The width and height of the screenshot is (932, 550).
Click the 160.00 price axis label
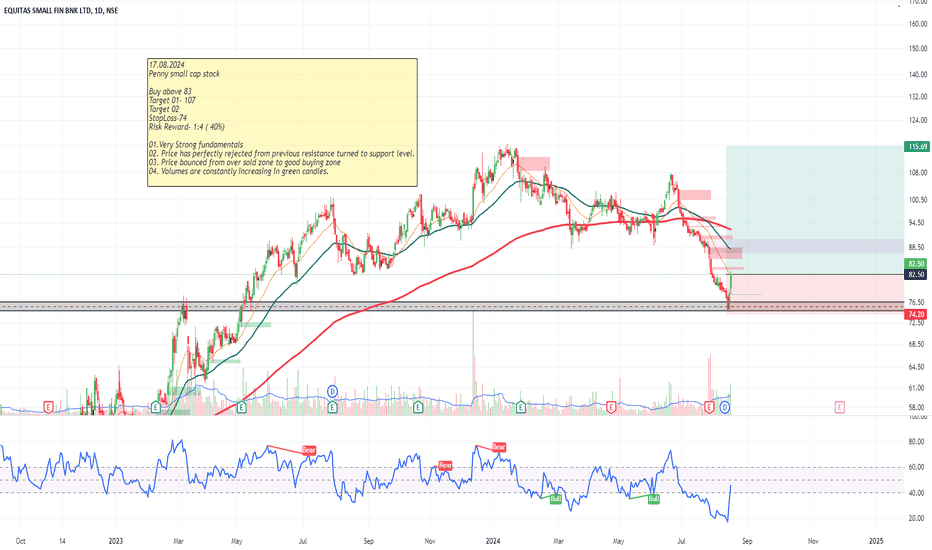coord(918,24)
